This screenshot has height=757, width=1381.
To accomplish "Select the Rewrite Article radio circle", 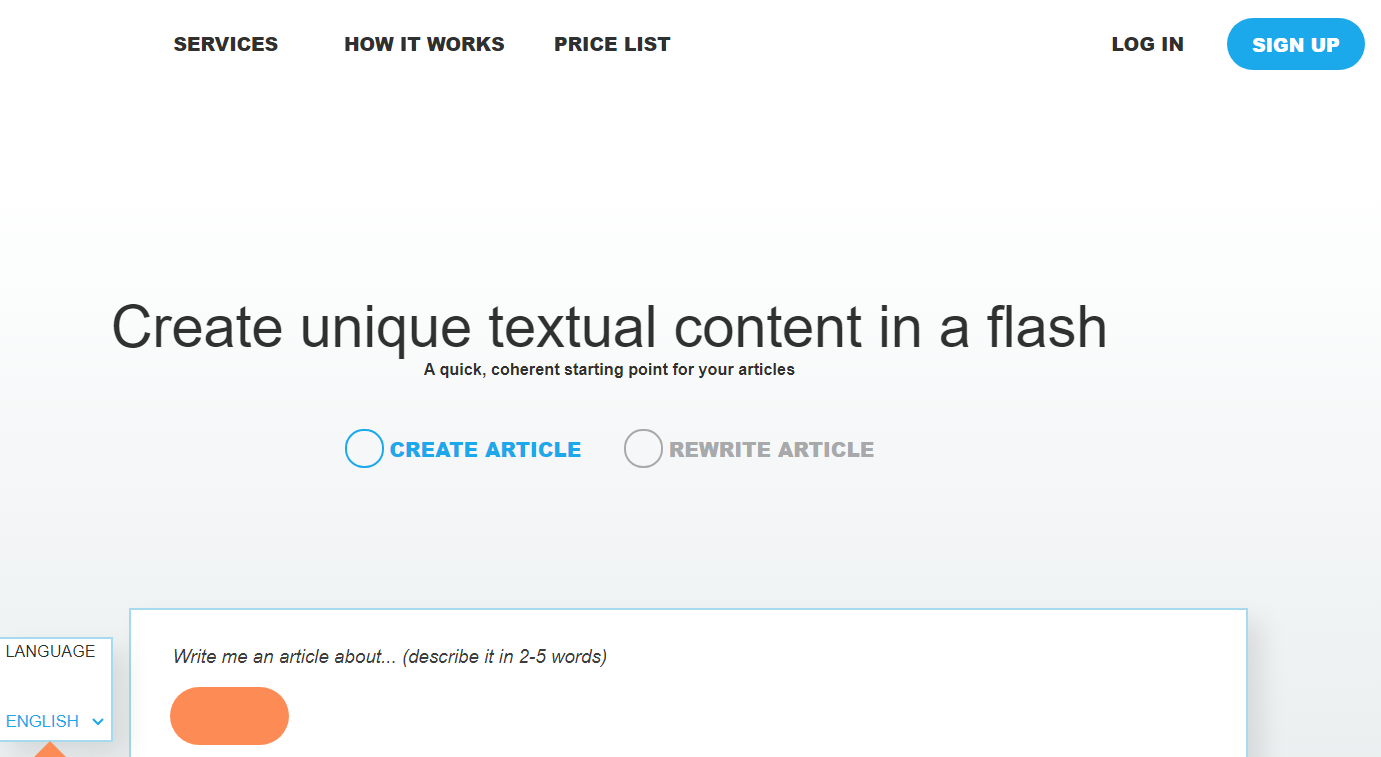I will [x=643, y=449].
